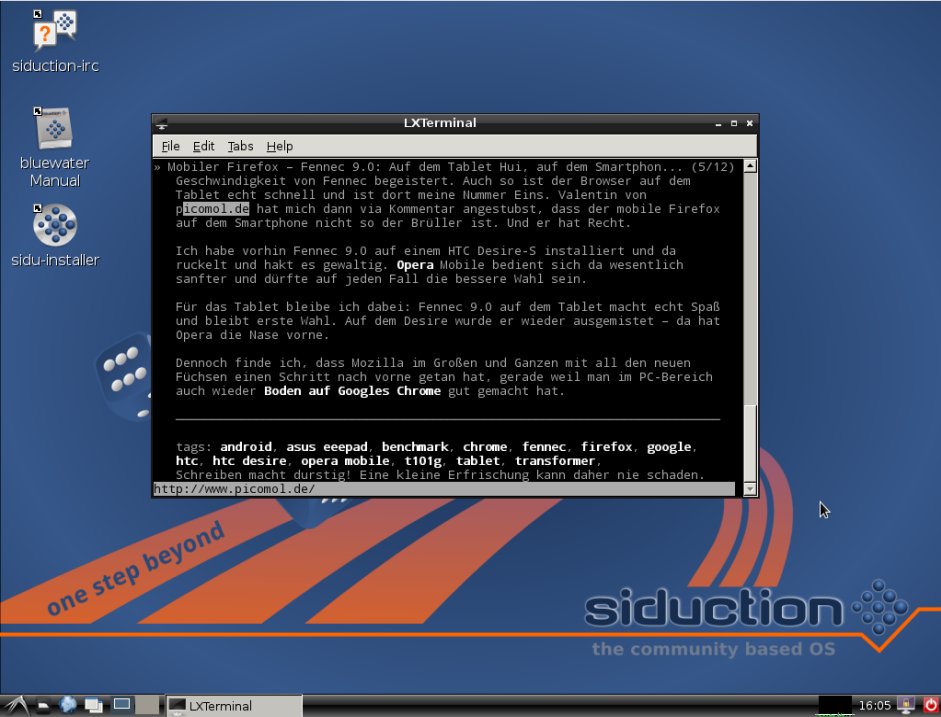Image resolution: width=941 pixels, height=717 pixels.
Task: Open the siduction-irc desktop icon
Action: coord(55,41)
